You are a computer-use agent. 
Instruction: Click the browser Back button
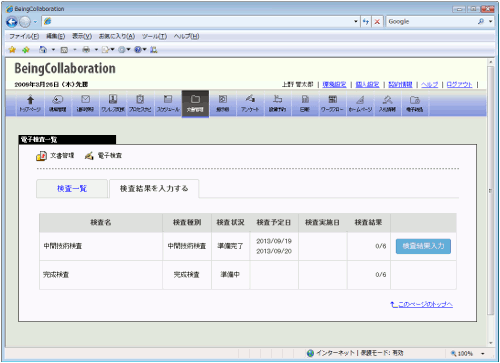tap(12, 22)
